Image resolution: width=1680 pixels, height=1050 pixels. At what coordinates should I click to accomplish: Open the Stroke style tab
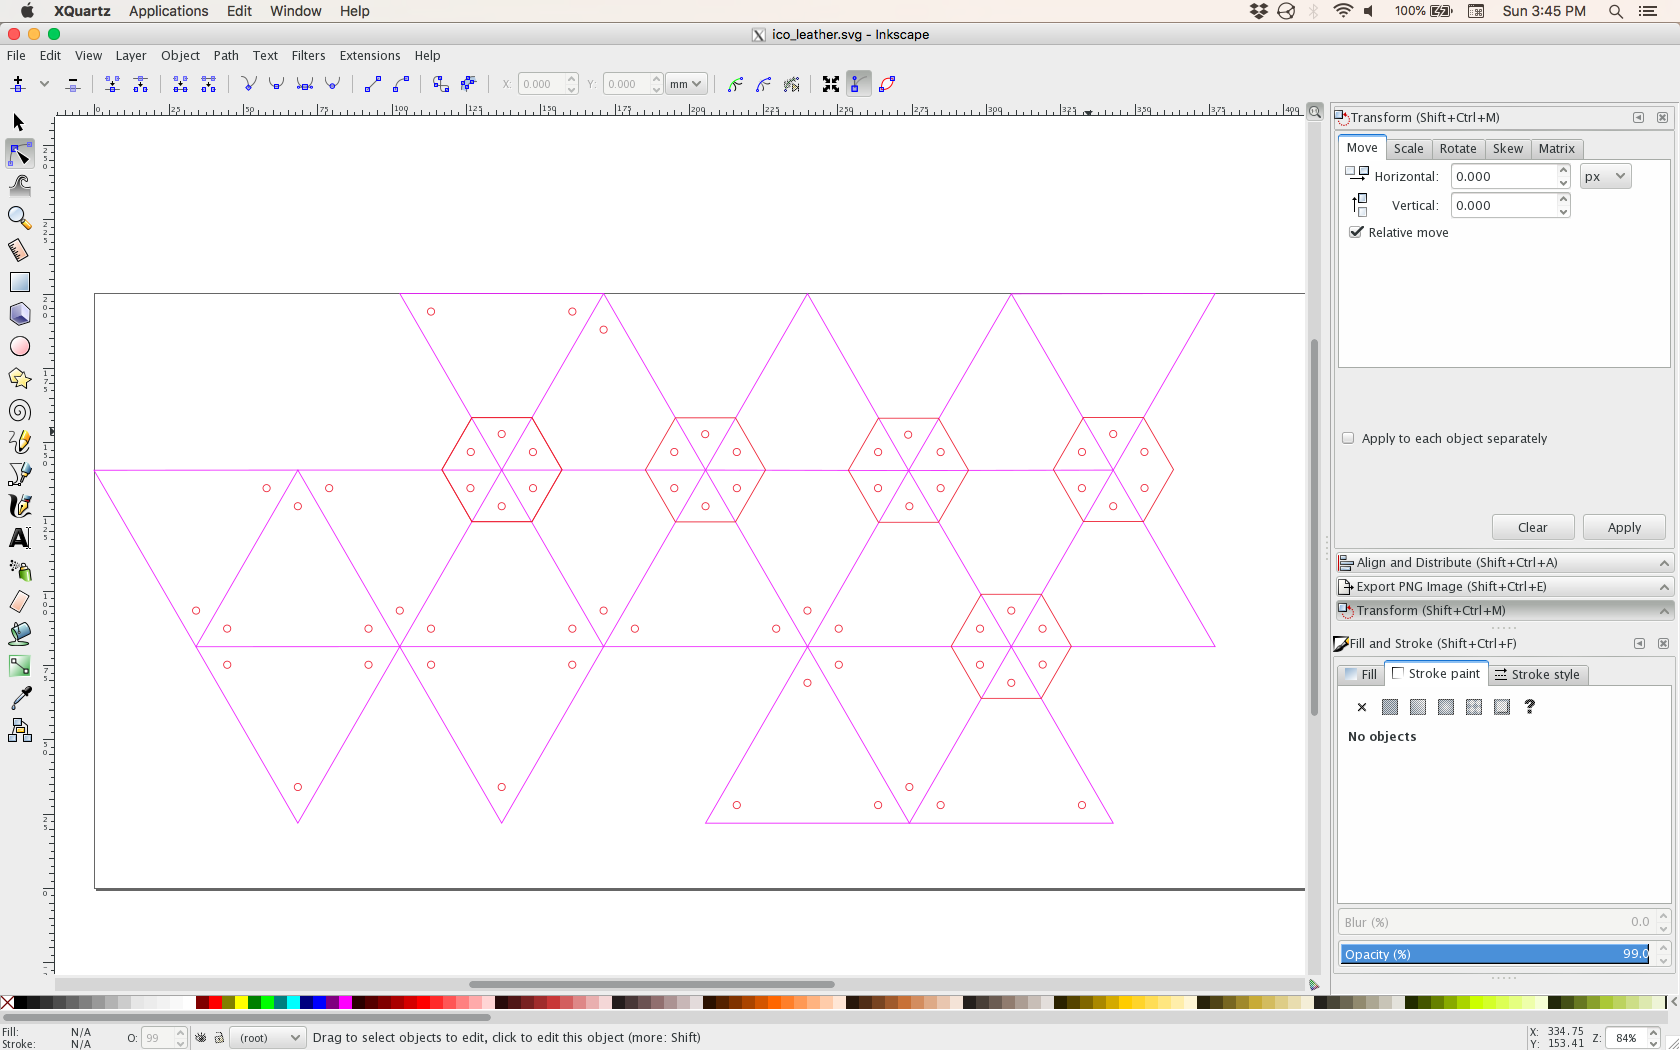point(1537,674)
